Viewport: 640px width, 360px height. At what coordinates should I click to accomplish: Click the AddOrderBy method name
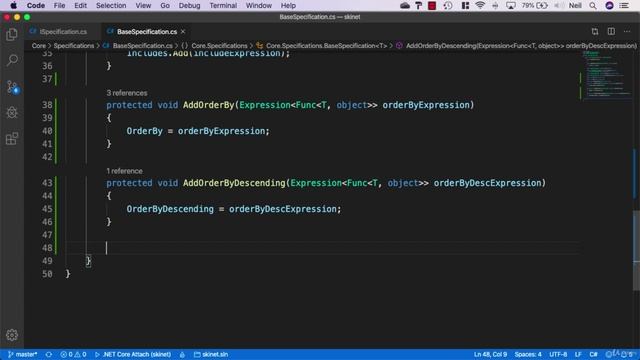pos(209,105)
